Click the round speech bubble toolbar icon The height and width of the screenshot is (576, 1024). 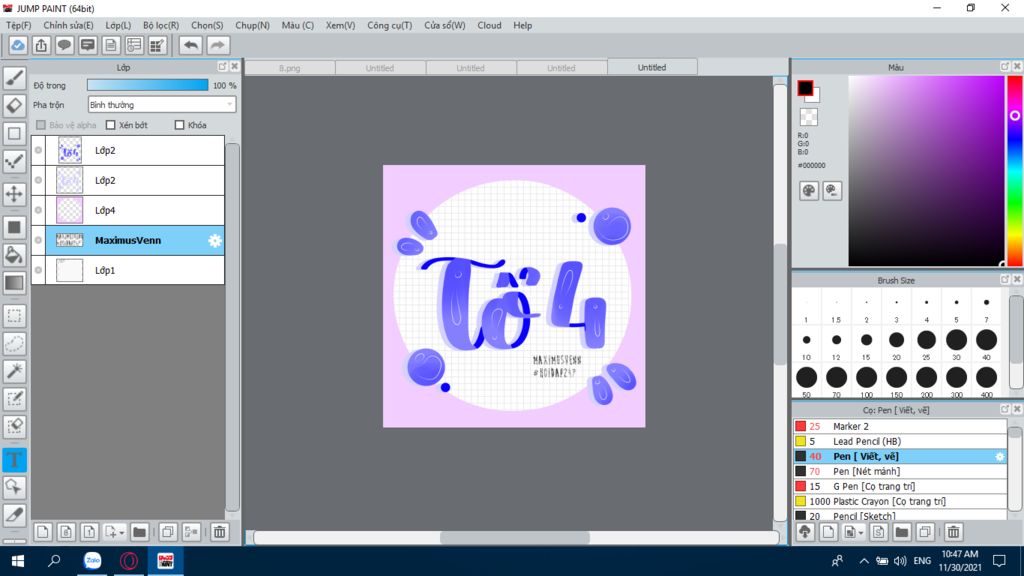click(x=65, y=45)
